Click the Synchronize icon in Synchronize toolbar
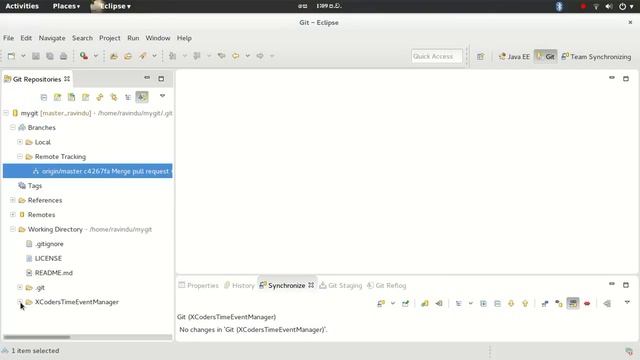640x360 pixels. pyautogui.click(x=381, y=303)
